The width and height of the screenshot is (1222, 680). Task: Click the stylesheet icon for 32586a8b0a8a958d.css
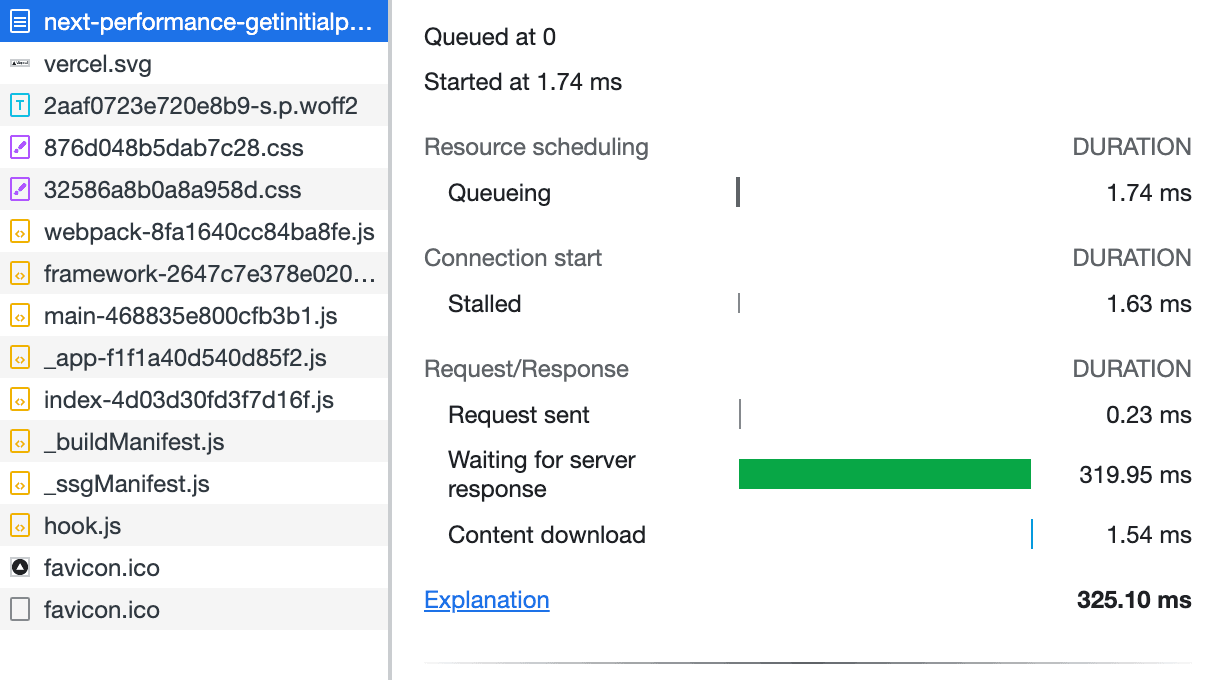[20, 190]
